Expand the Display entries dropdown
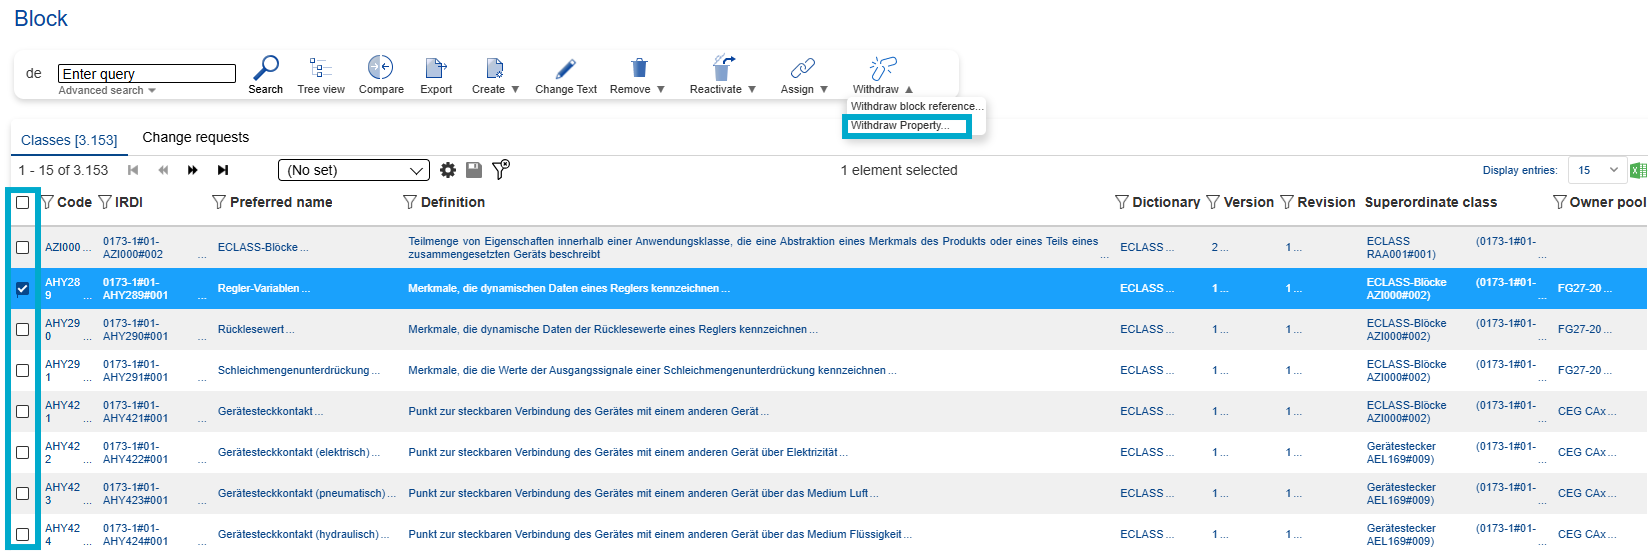Viewport: 1648px width, 551px height. coord(1597,170)
